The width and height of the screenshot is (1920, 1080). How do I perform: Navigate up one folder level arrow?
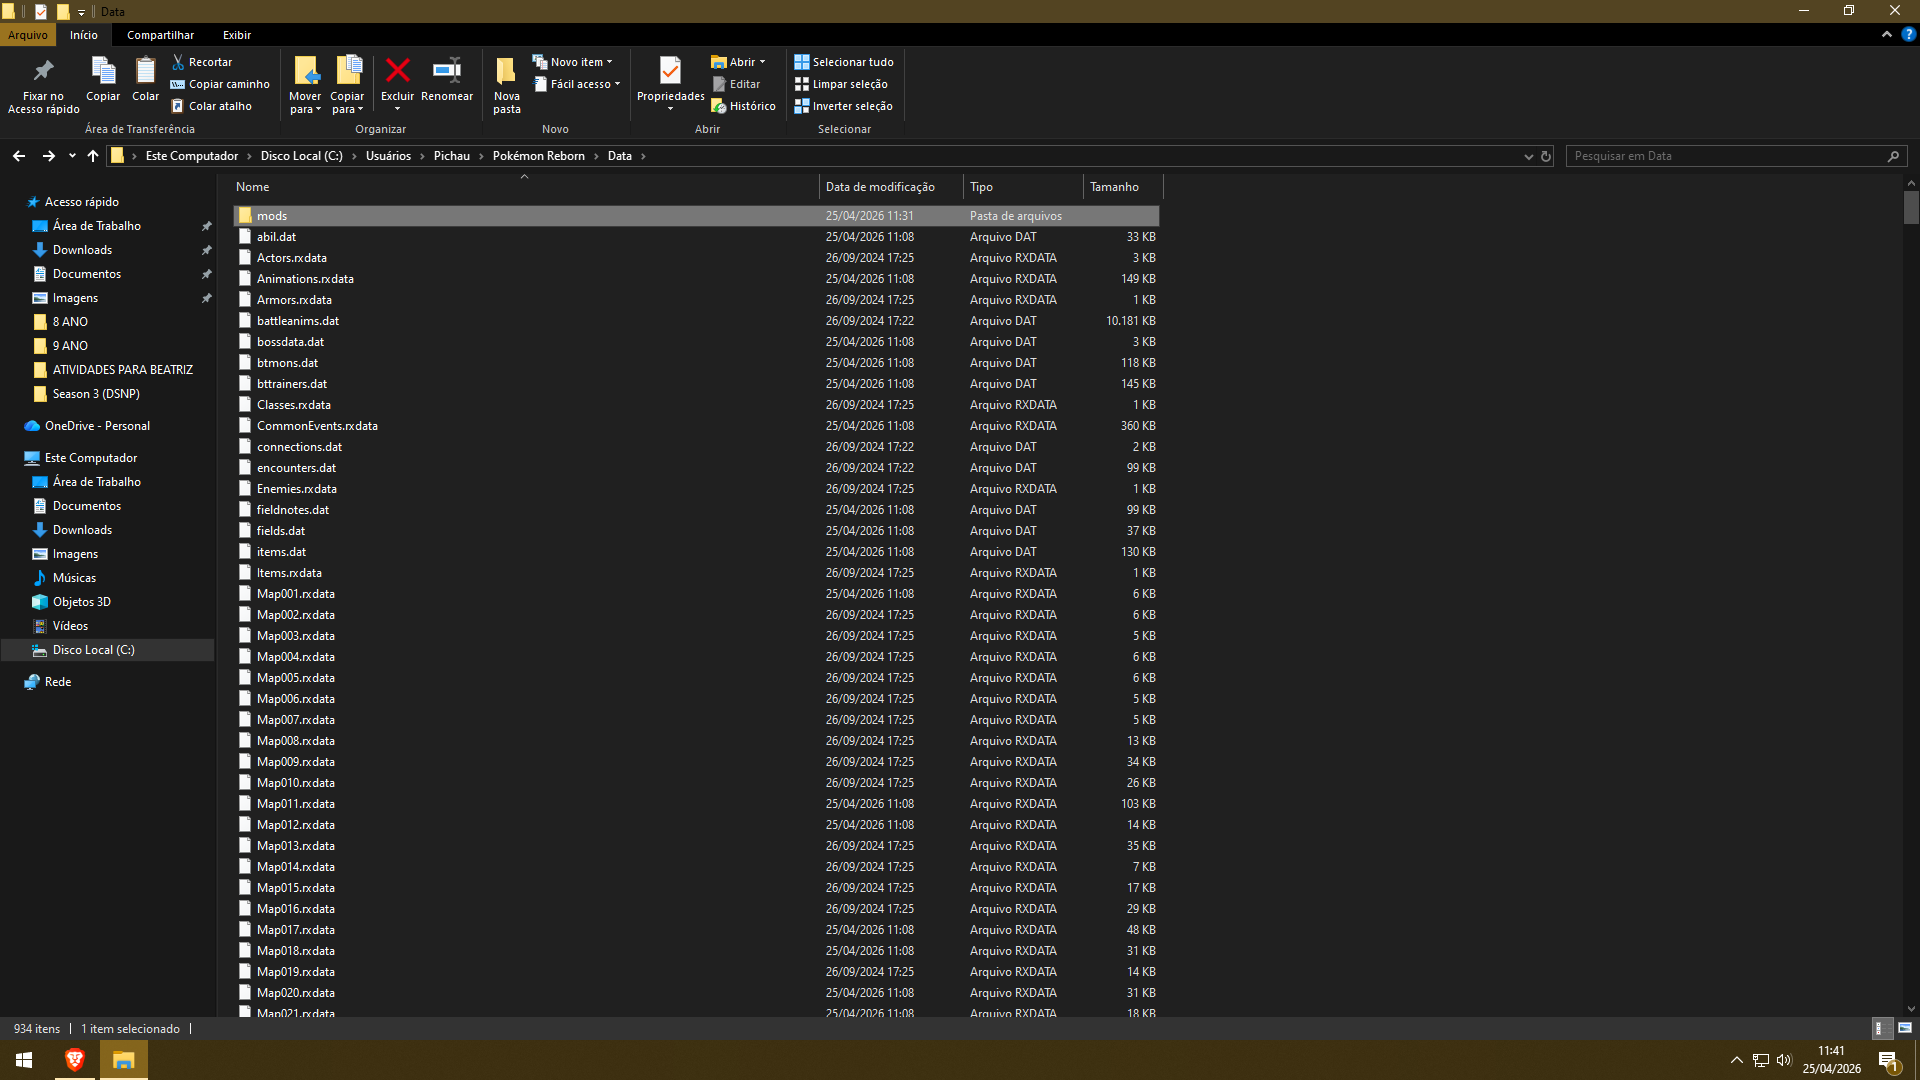pyautogui.click(x=93, y=156)
